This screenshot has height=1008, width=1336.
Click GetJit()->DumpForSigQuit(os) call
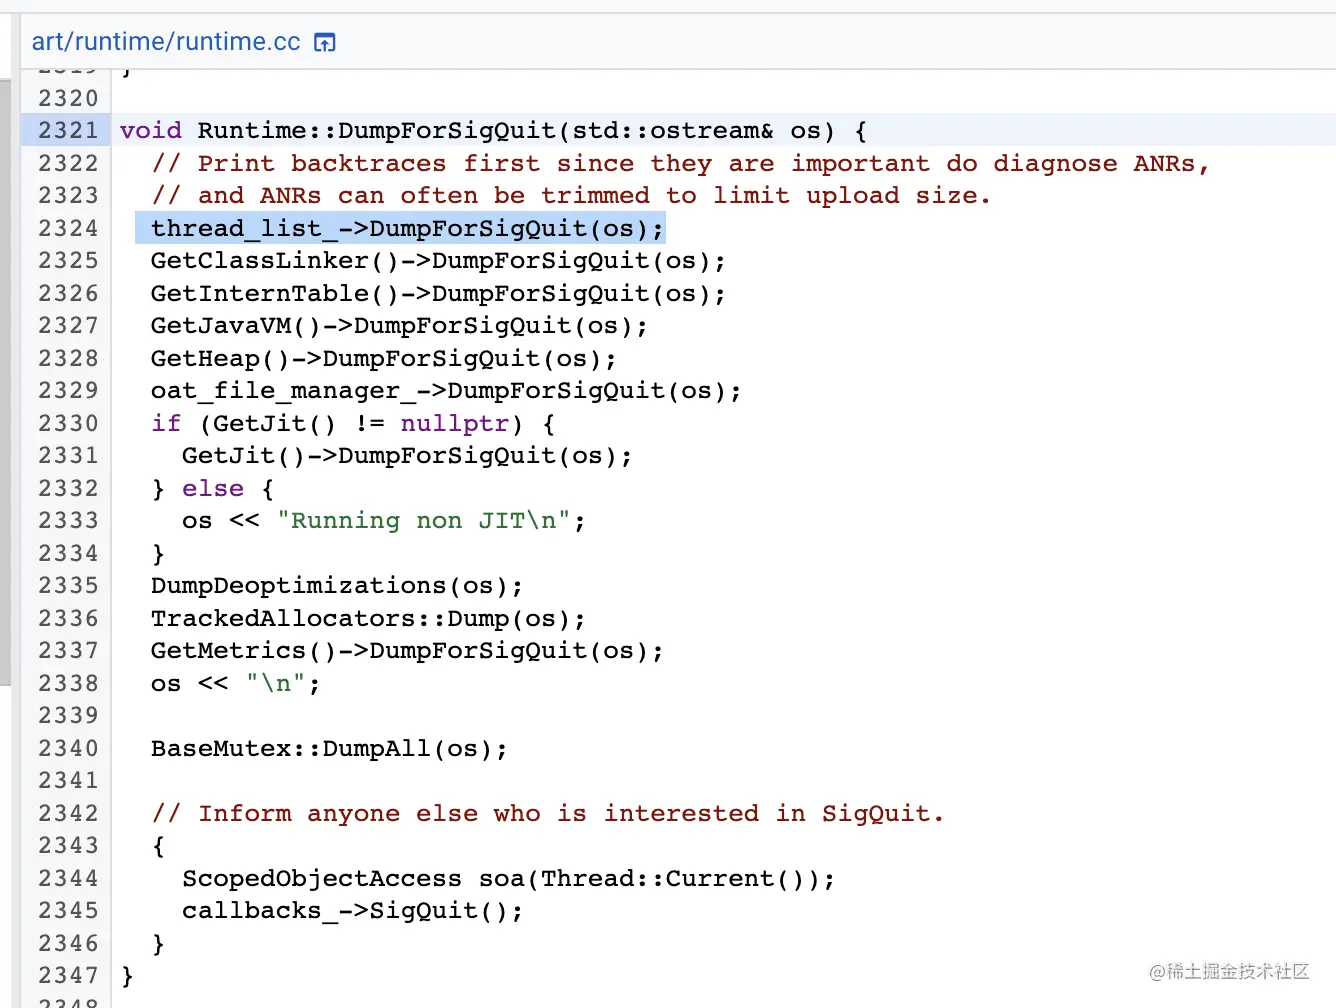407,456
